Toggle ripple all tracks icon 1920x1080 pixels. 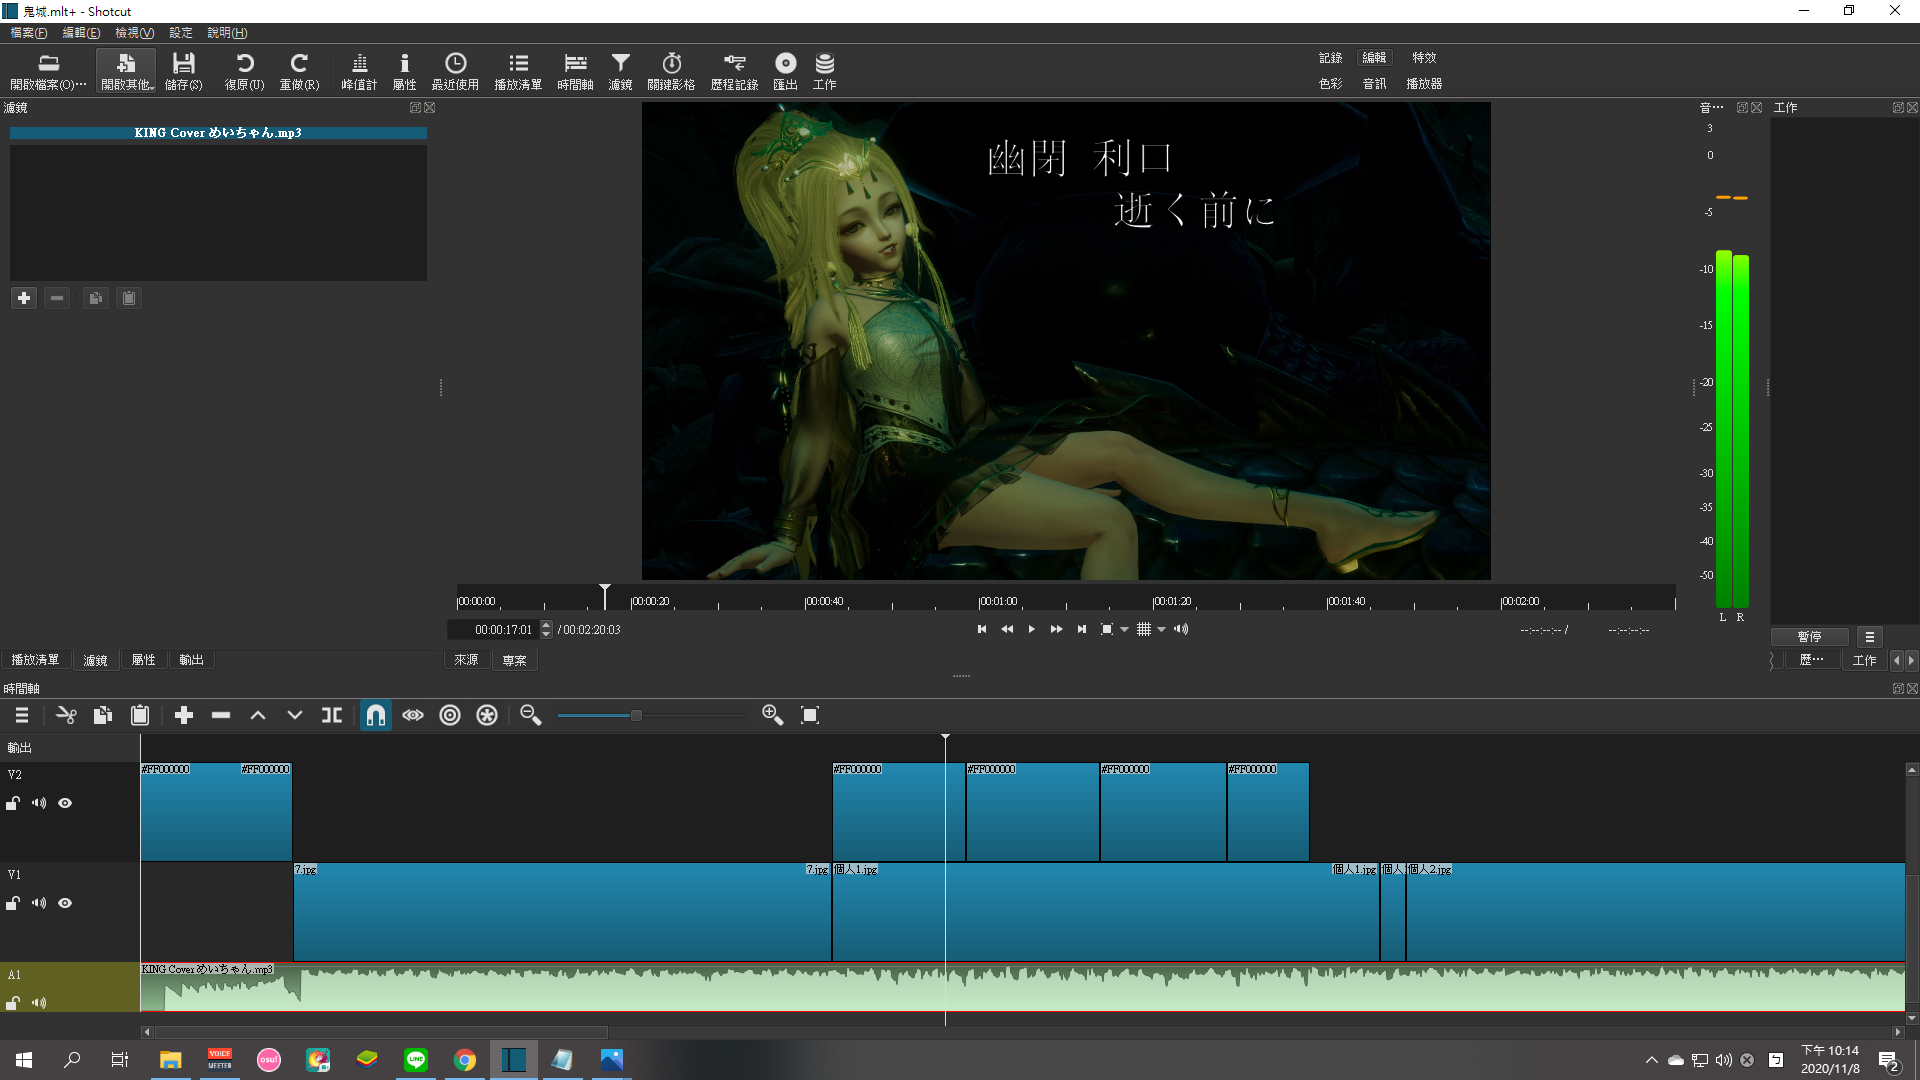(487, 715)
